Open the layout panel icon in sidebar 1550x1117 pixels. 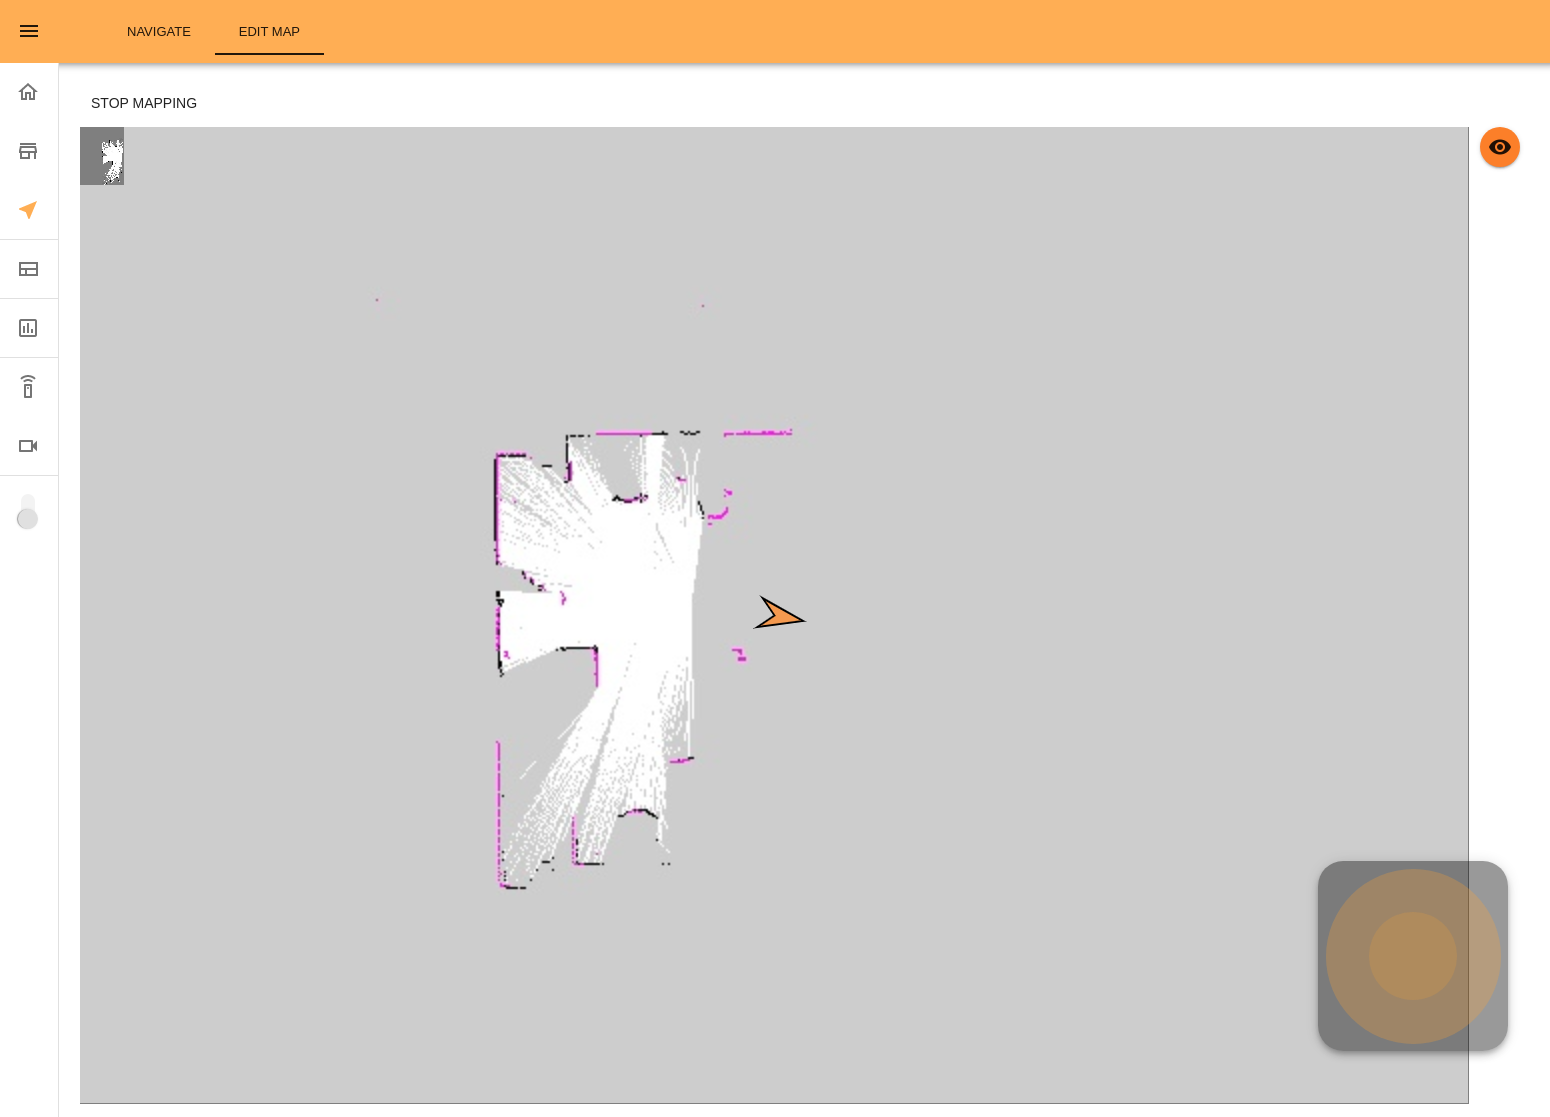(28, 269)
